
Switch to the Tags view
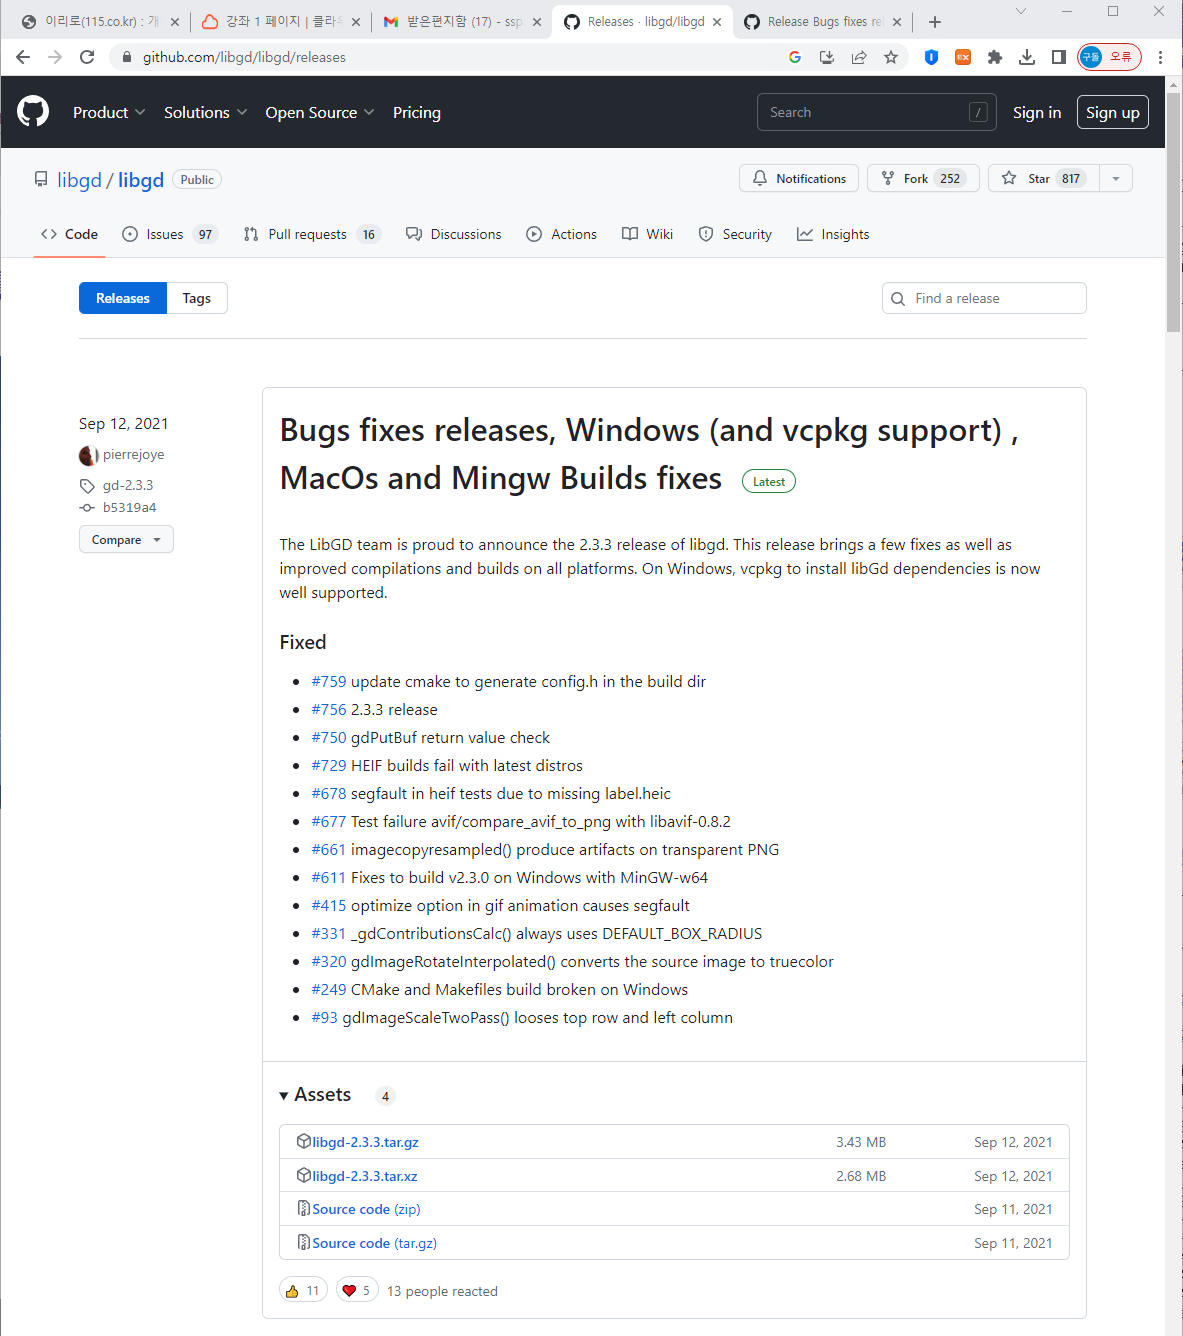click(x=197, y=298)
